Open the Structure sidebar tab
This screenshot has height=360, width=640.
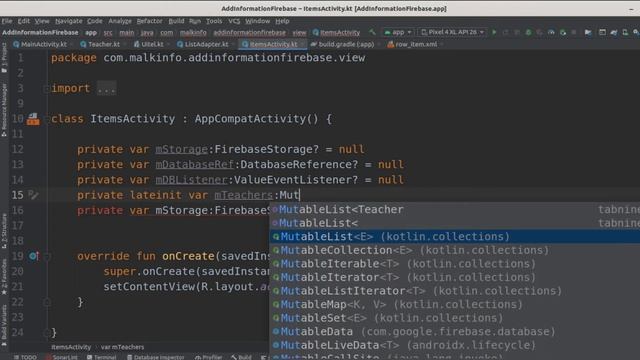[4, 231]
